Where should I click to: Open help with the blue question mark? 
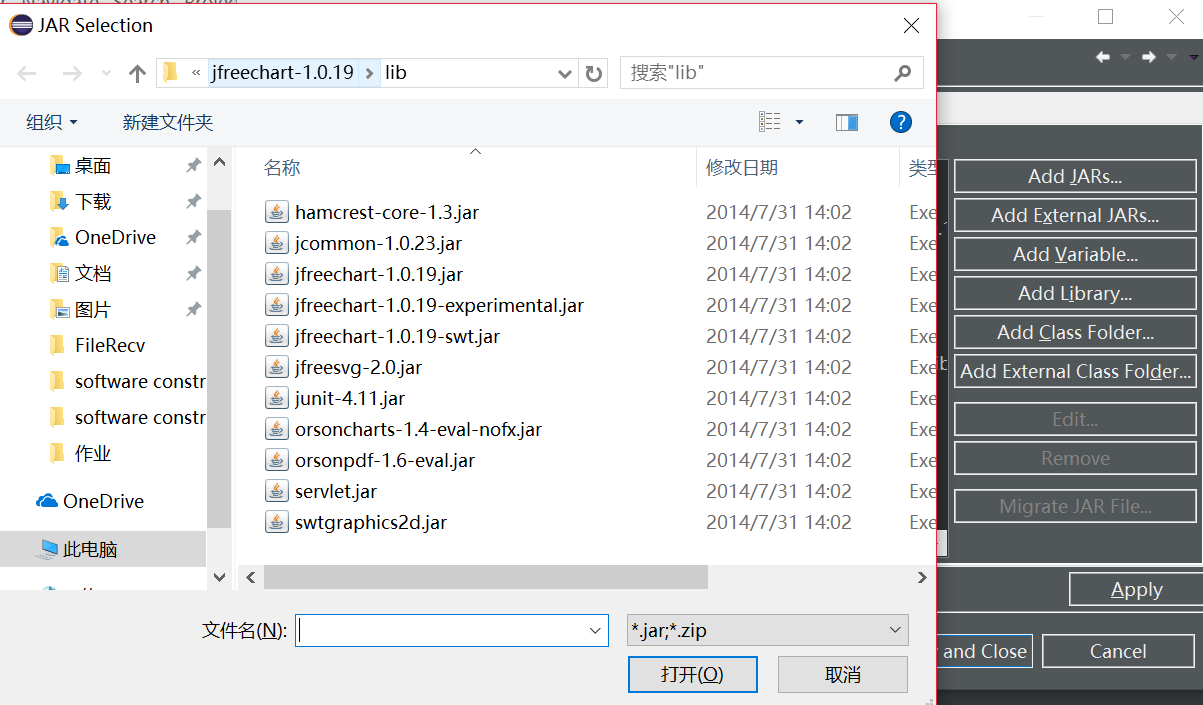[x=901, y=122]
